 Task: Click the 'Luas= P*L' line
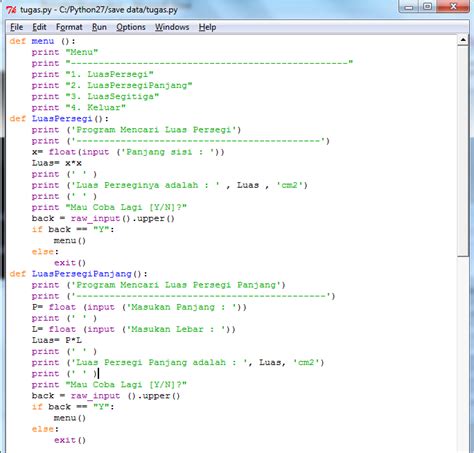[x=57, y=341]
